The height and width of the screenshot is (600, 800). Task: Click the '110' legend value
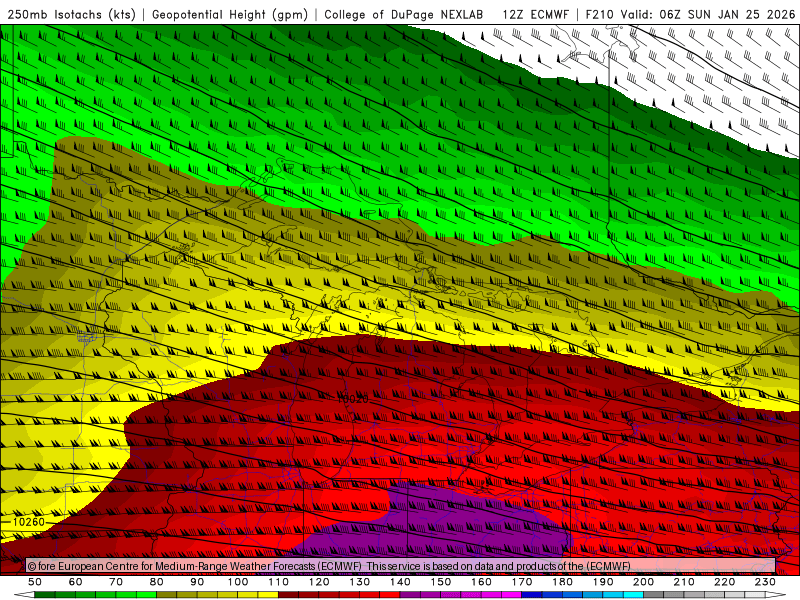[279, 582]
